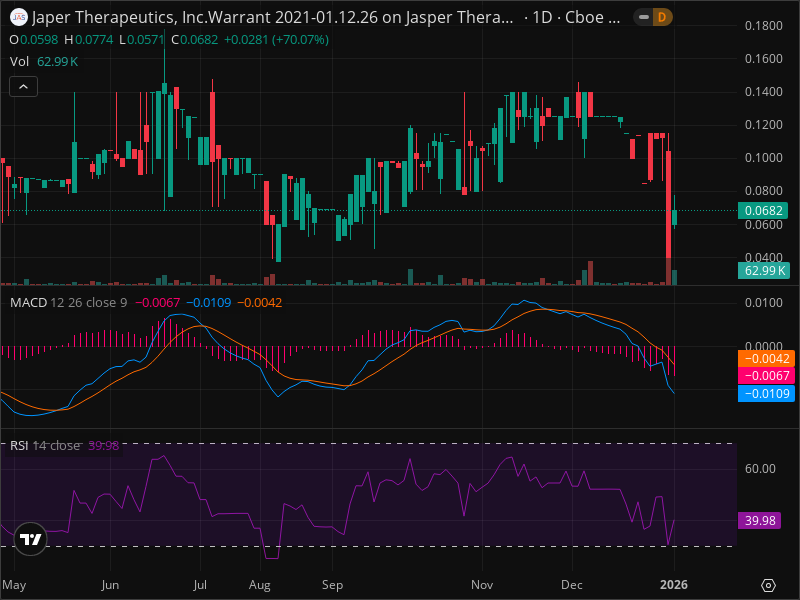Click the +0.0281 (+70.07%) change value
This screenshot has width=800, height=600.
(276, 39)
